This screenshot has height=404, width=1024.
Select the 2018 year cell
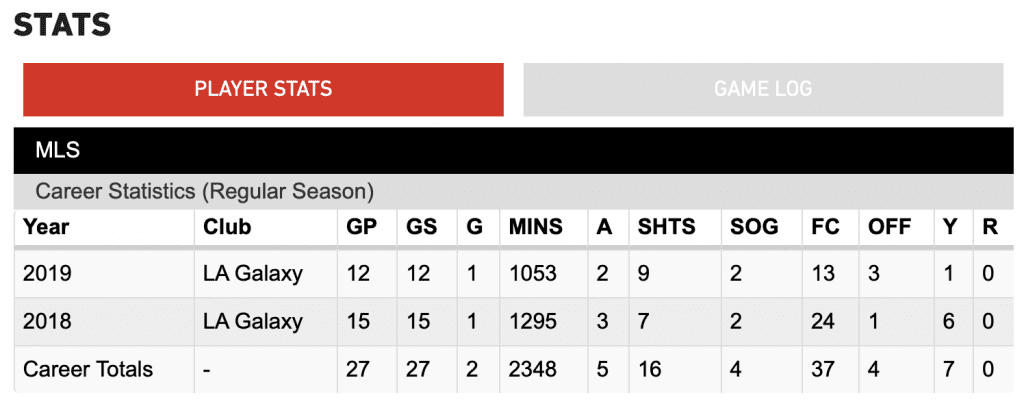click(47, 321)
